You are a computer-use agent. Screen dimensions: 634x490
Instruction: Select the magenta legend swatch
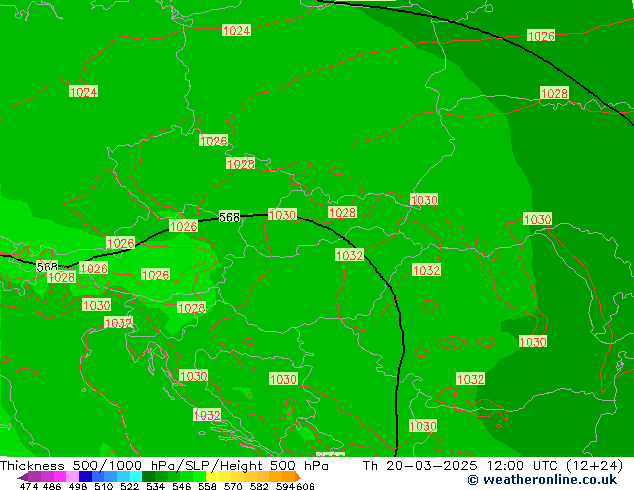[60, 476]
